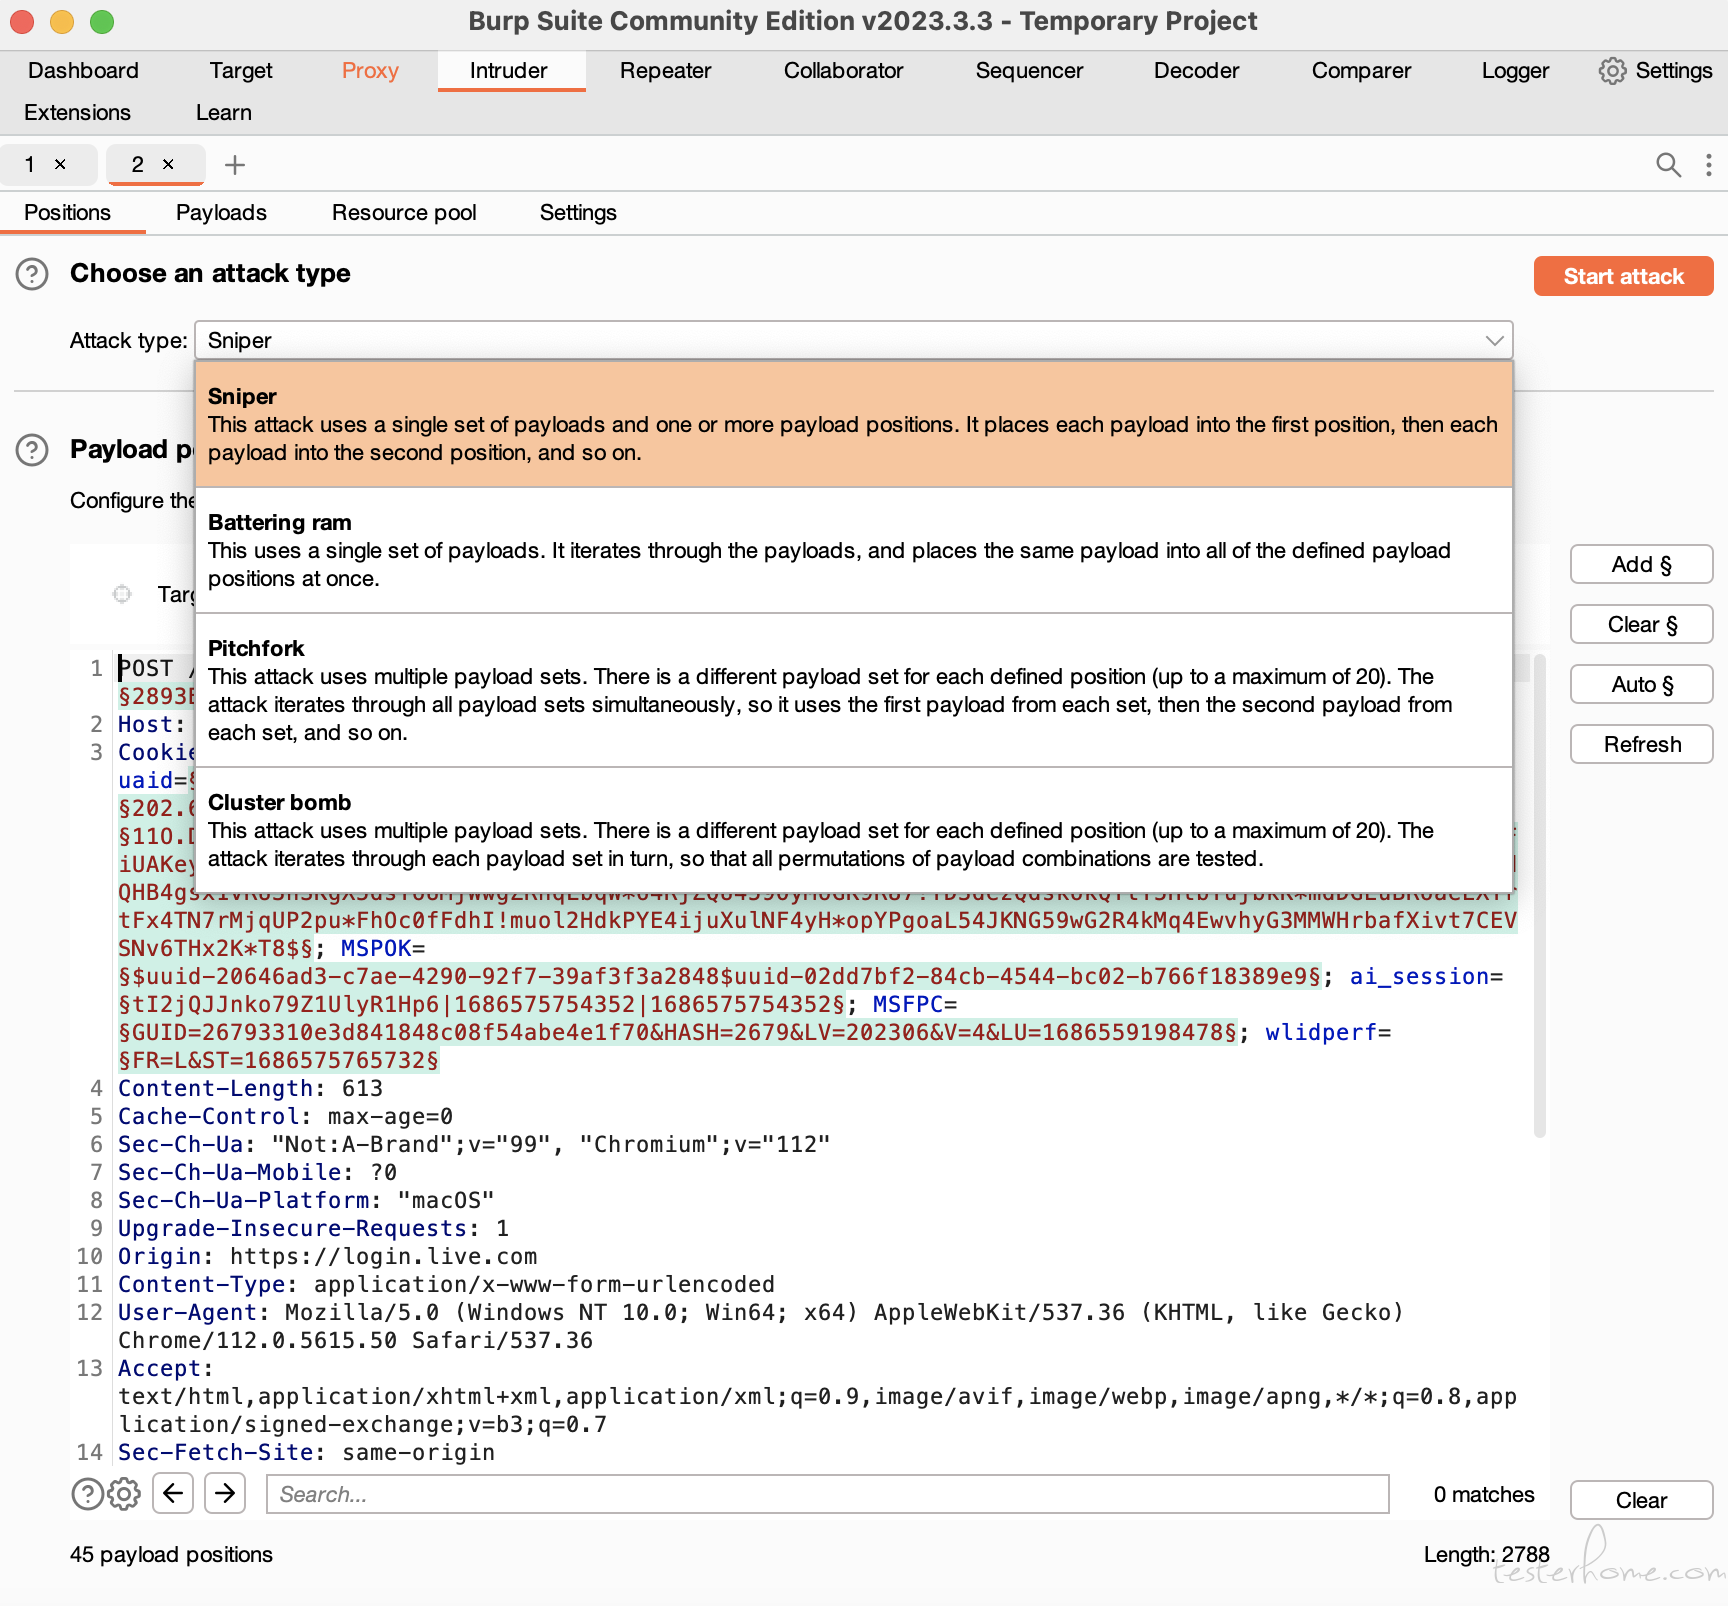Screen dimensions: 1728x1606
Task: Click the help icon beside Payload positions
Action: point(32,450)
